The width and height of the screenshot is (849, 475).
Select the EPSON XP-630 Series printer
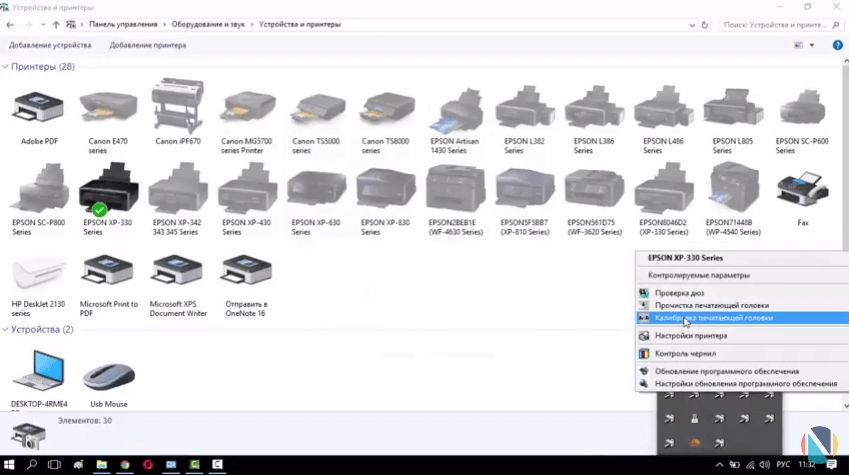point(317,188)
